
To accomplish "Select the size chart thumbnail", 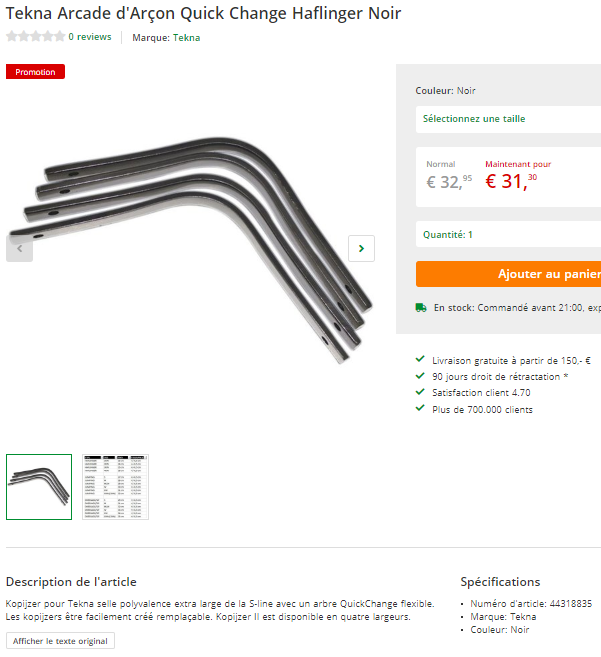I will (x=115, y=487).
